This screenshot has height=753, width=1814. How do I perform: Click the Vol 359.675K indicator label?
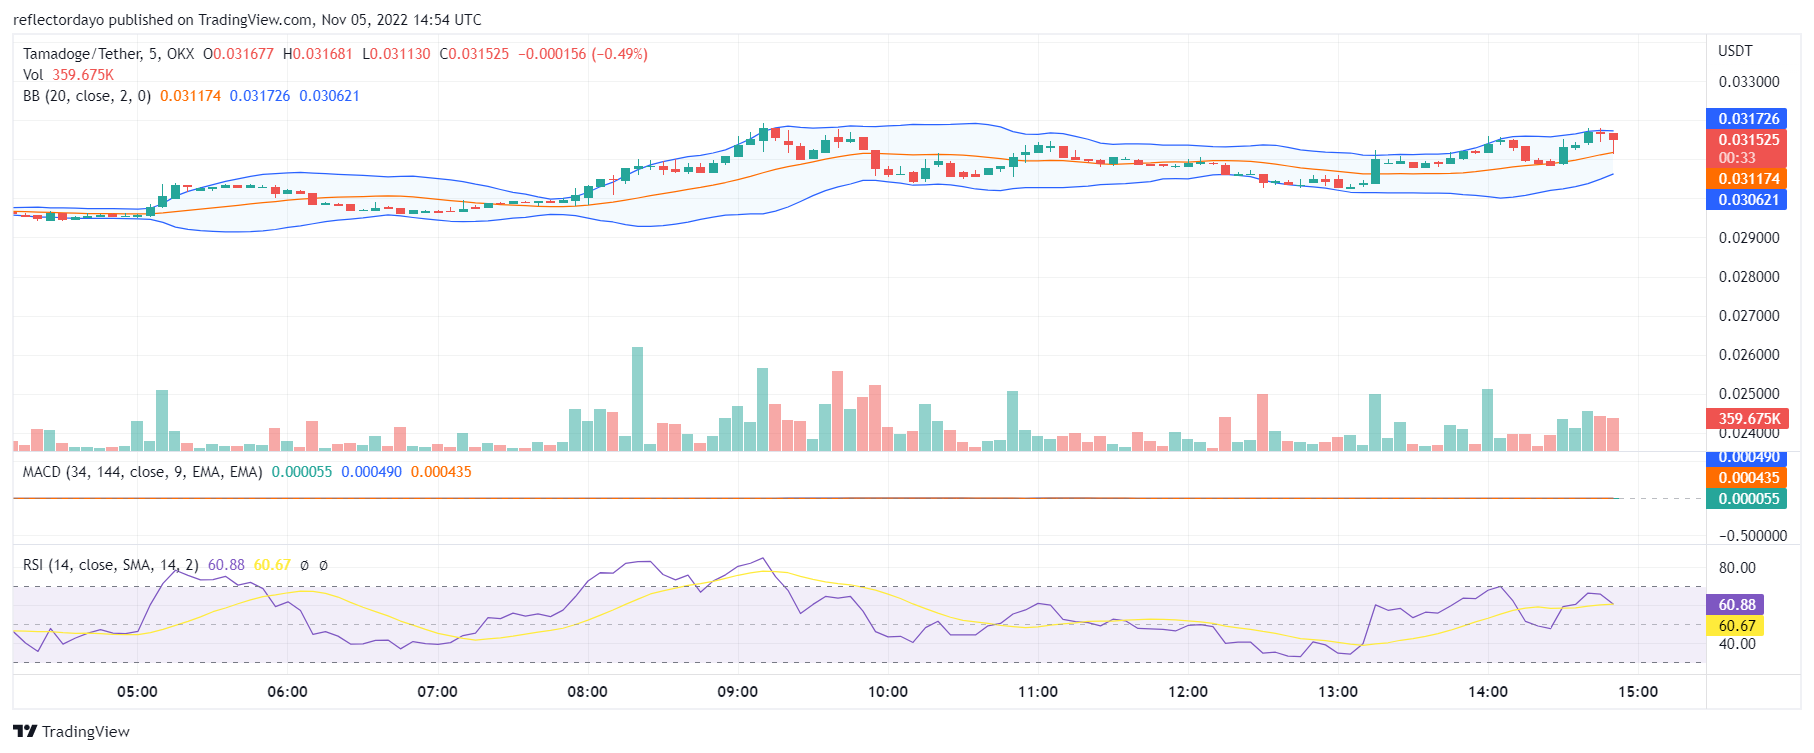click(x=68, y=75)
